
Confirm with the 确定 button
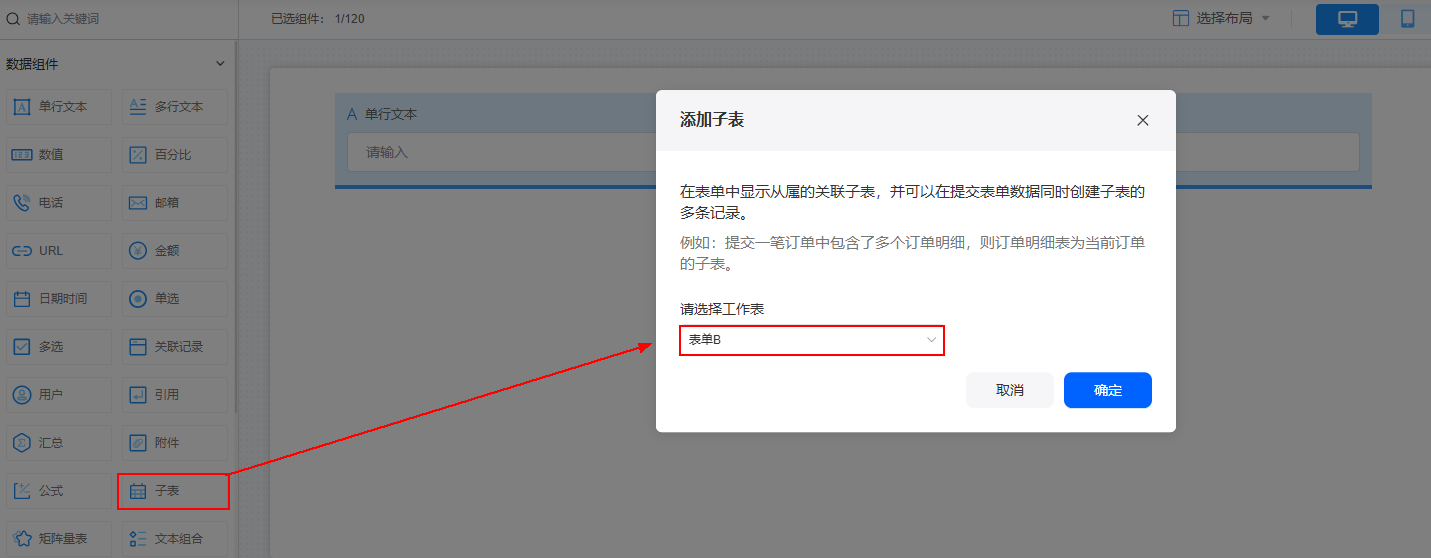[x=1108, y=390]
